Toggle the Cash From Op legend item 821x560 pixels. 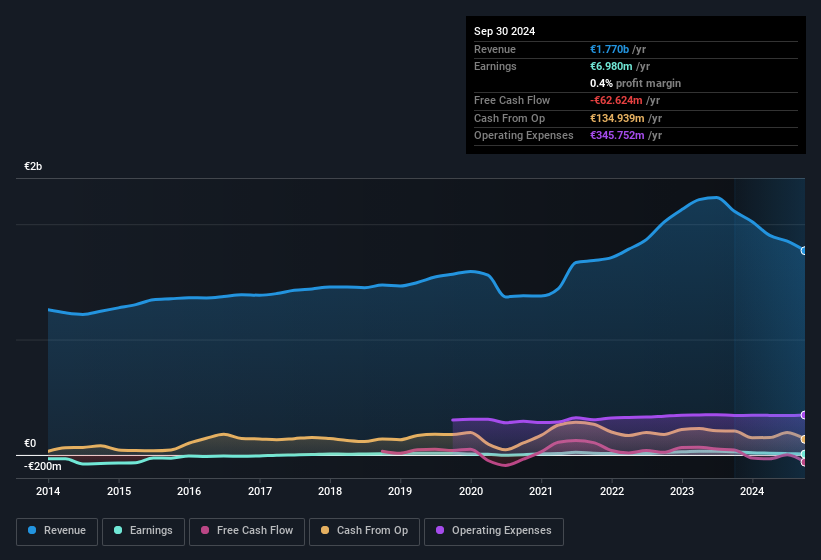[x=362, y=531]
